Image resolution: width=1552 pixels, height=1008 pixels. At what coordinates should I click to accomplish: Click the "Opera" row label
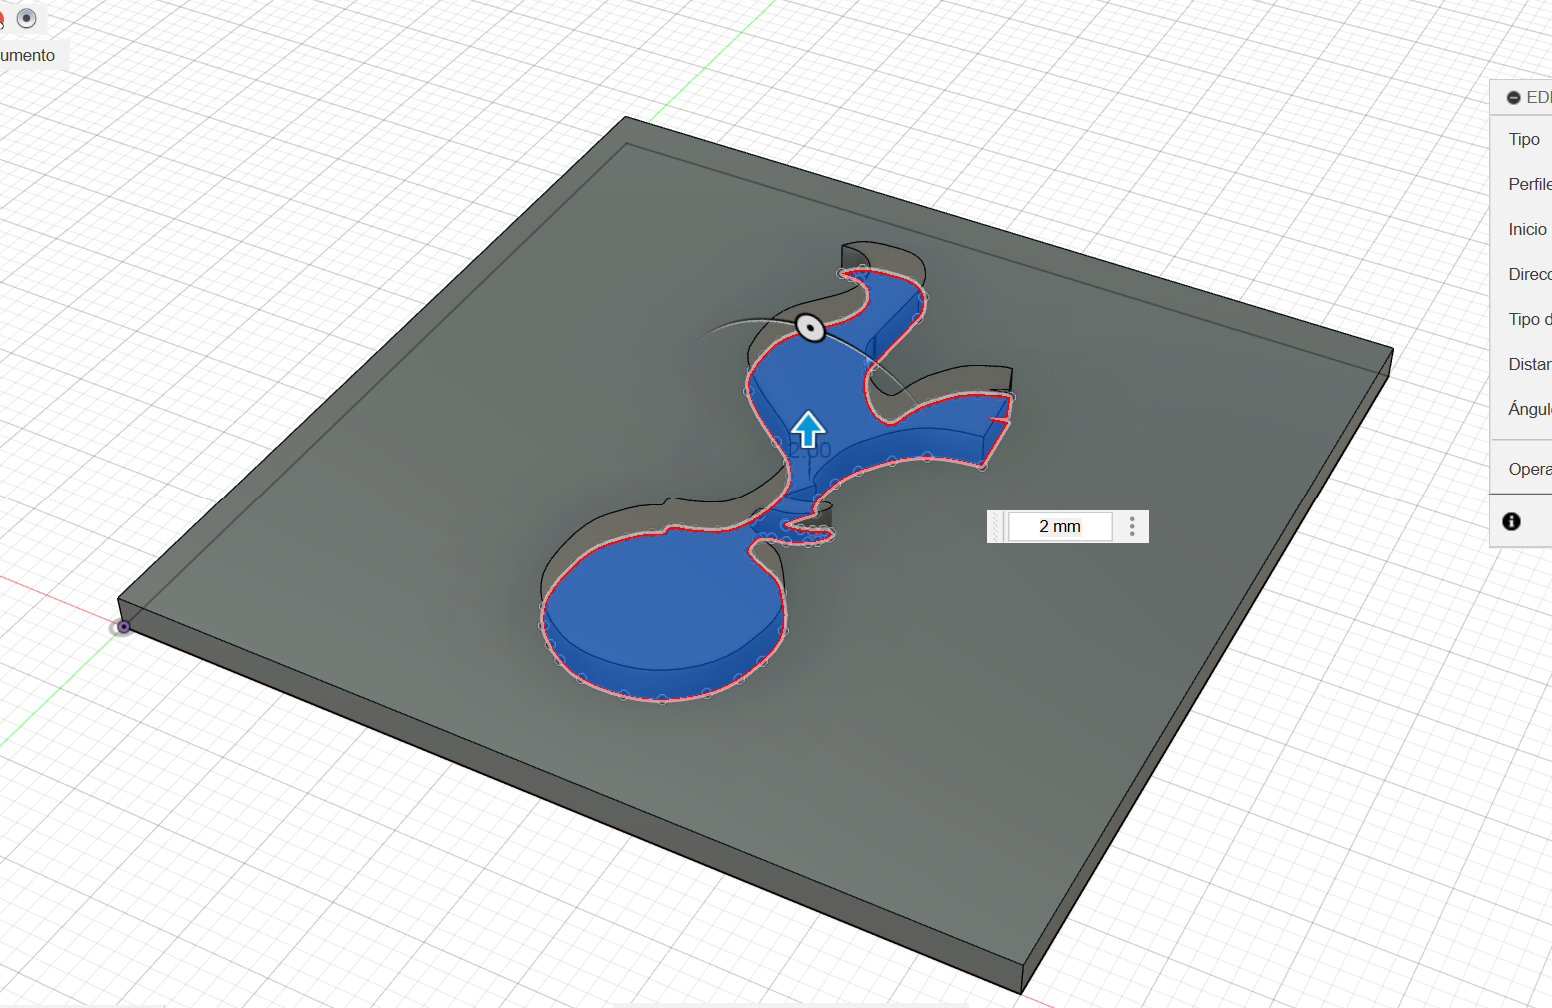[1530, 470]
